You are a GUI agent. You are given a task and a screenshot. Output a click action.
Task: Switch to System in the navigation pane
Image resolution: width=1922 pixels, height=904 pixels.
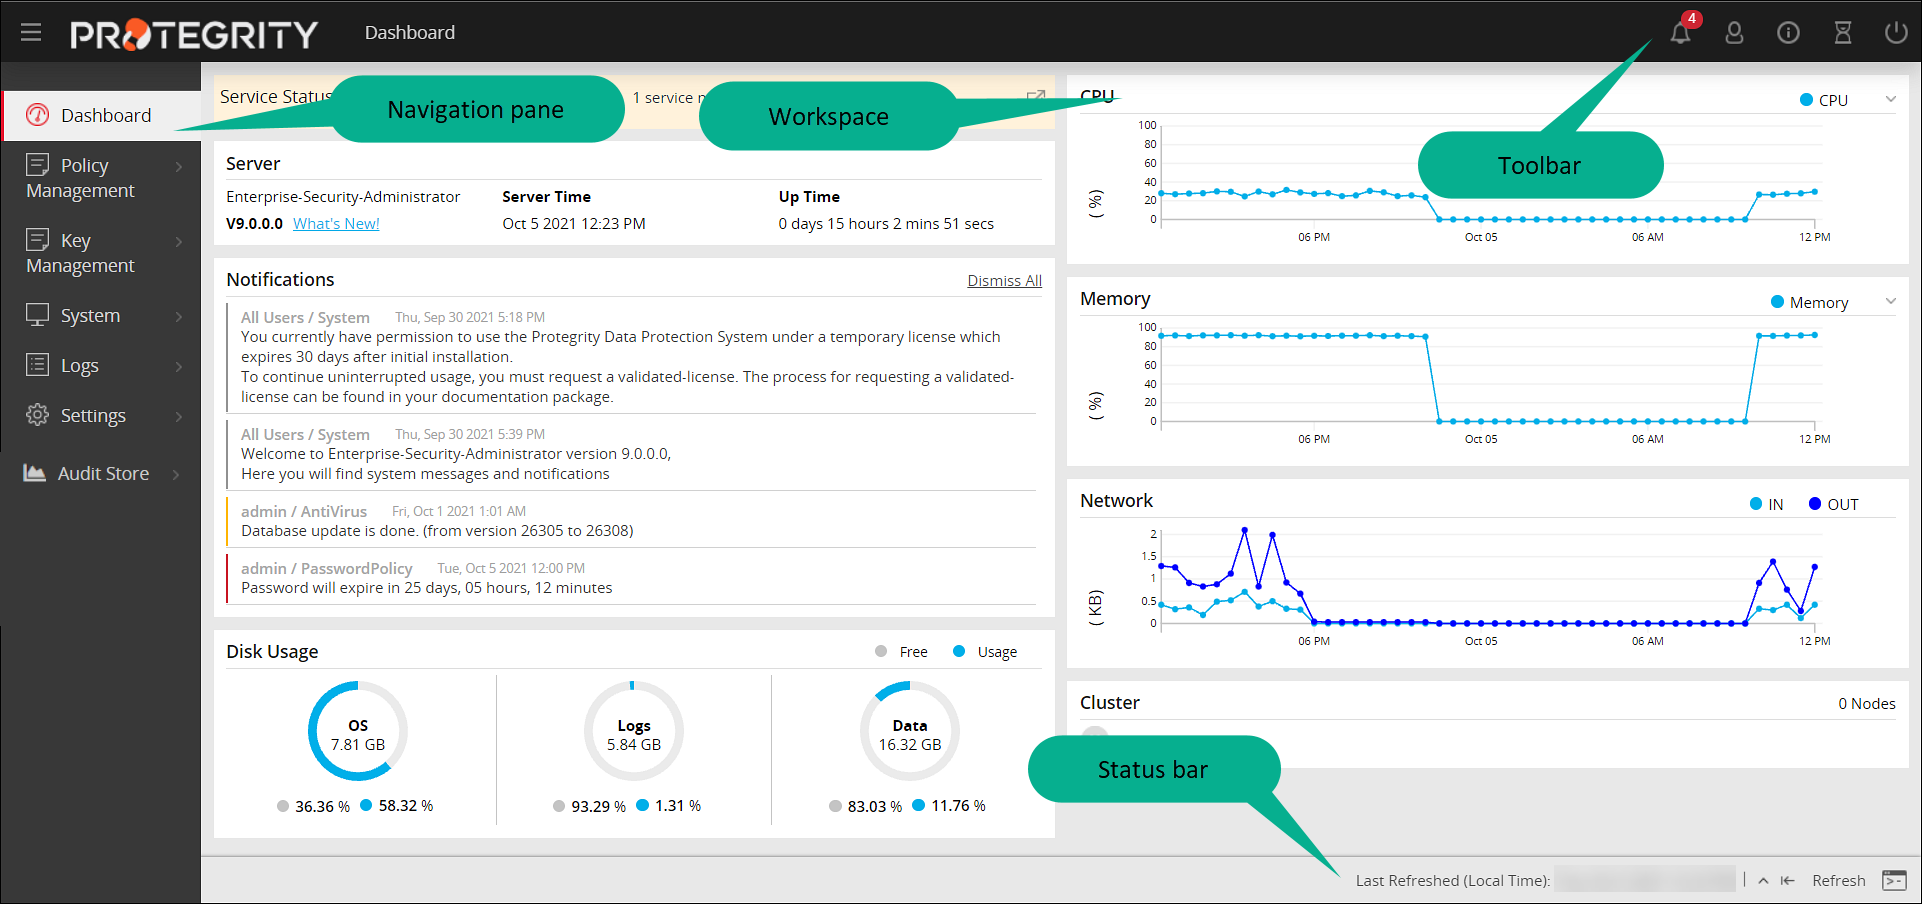88,315
